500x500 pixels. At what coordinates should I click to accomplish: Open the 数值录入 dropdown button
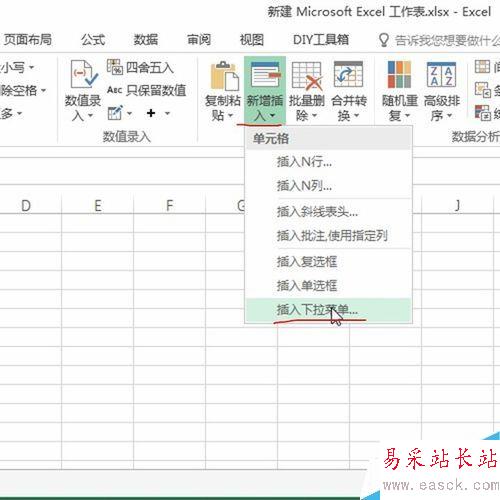pyautogui.click(x=83, y=92)
